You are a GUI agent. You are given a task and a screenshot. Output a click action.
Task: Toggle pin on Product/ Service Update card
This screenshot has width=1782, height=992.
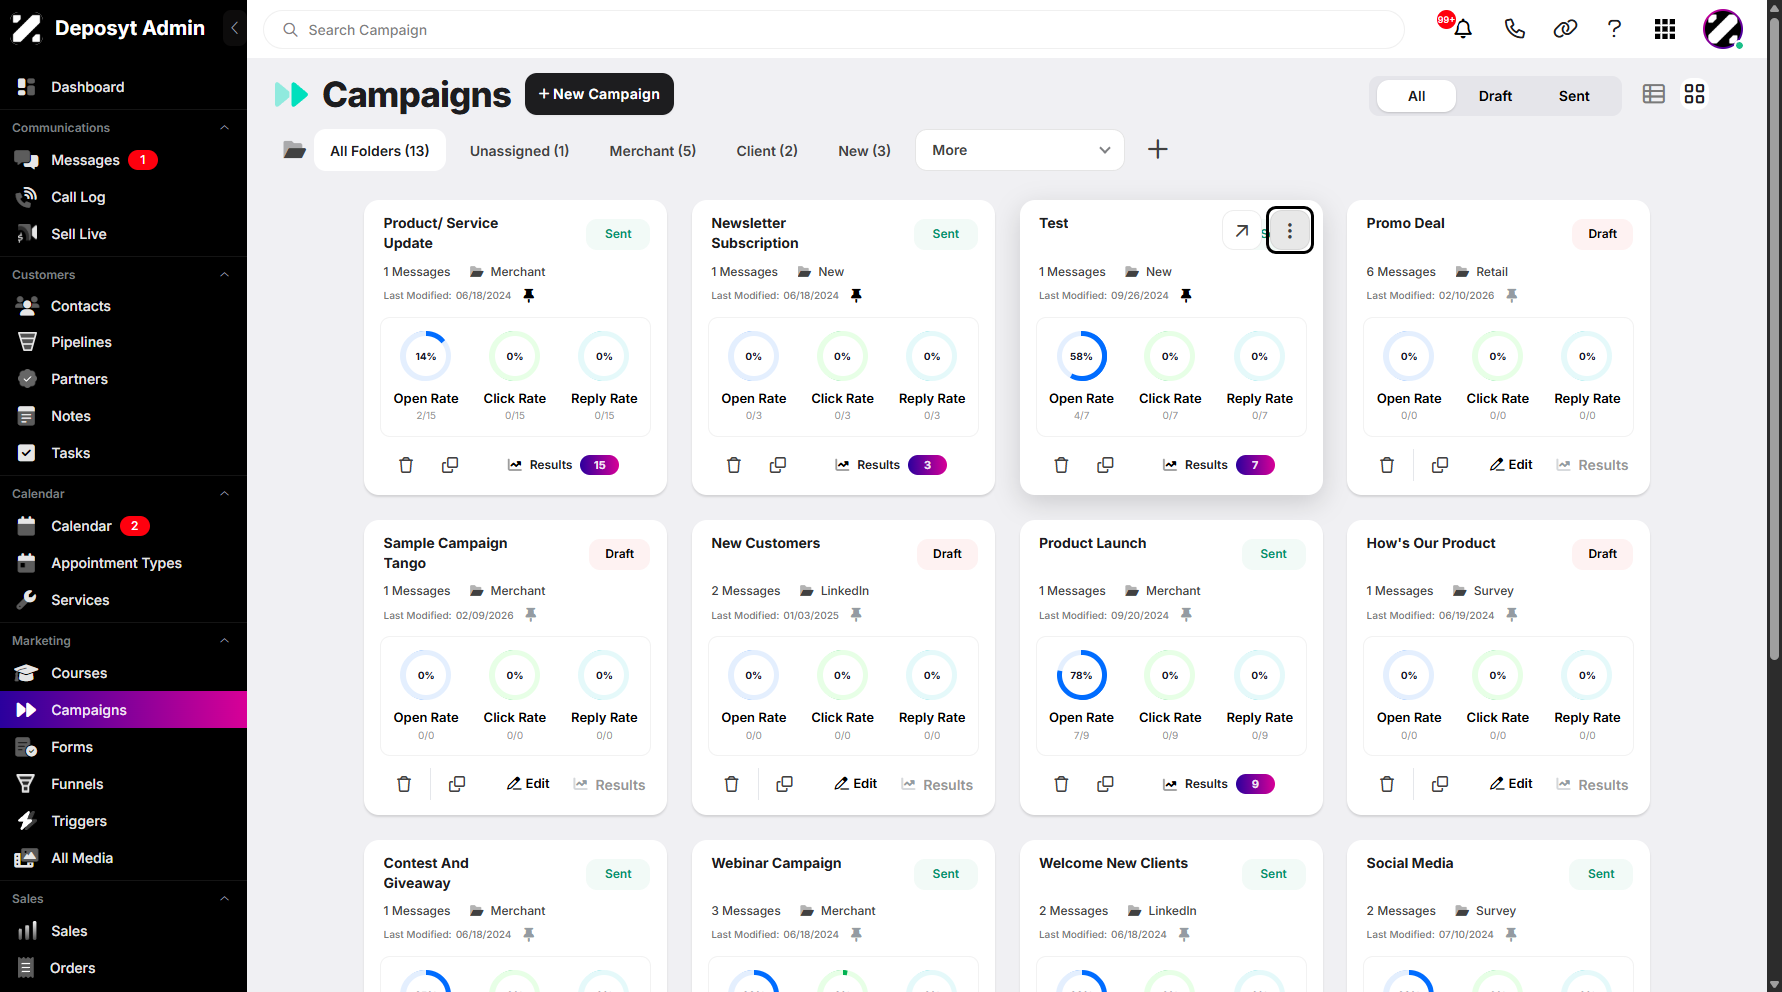pos(529,295)
